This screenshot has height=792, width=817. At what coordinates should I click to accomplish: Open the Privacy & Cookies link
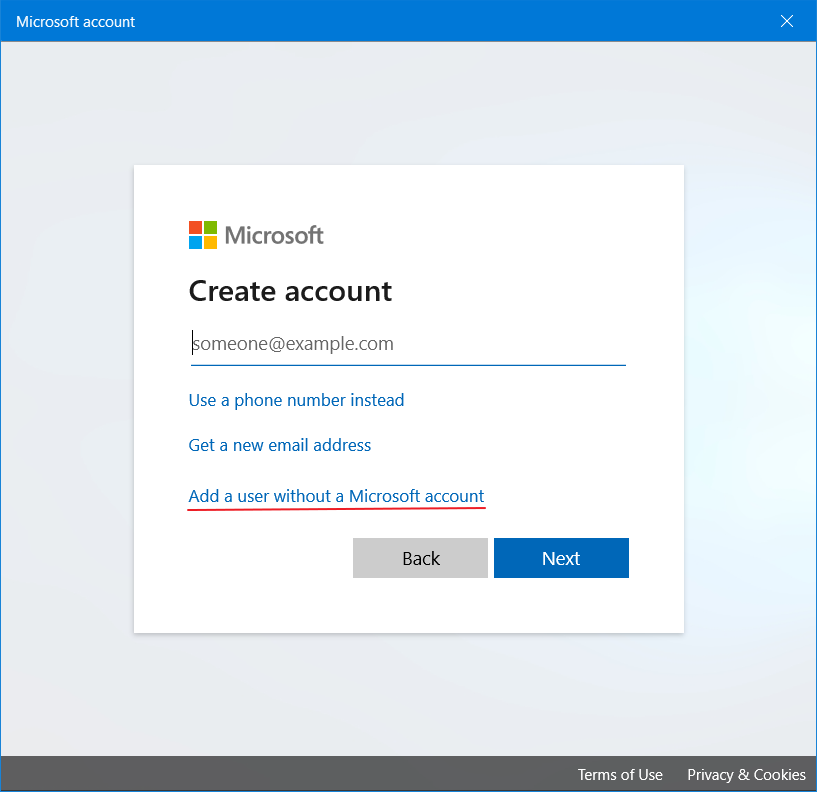(746, 775)
